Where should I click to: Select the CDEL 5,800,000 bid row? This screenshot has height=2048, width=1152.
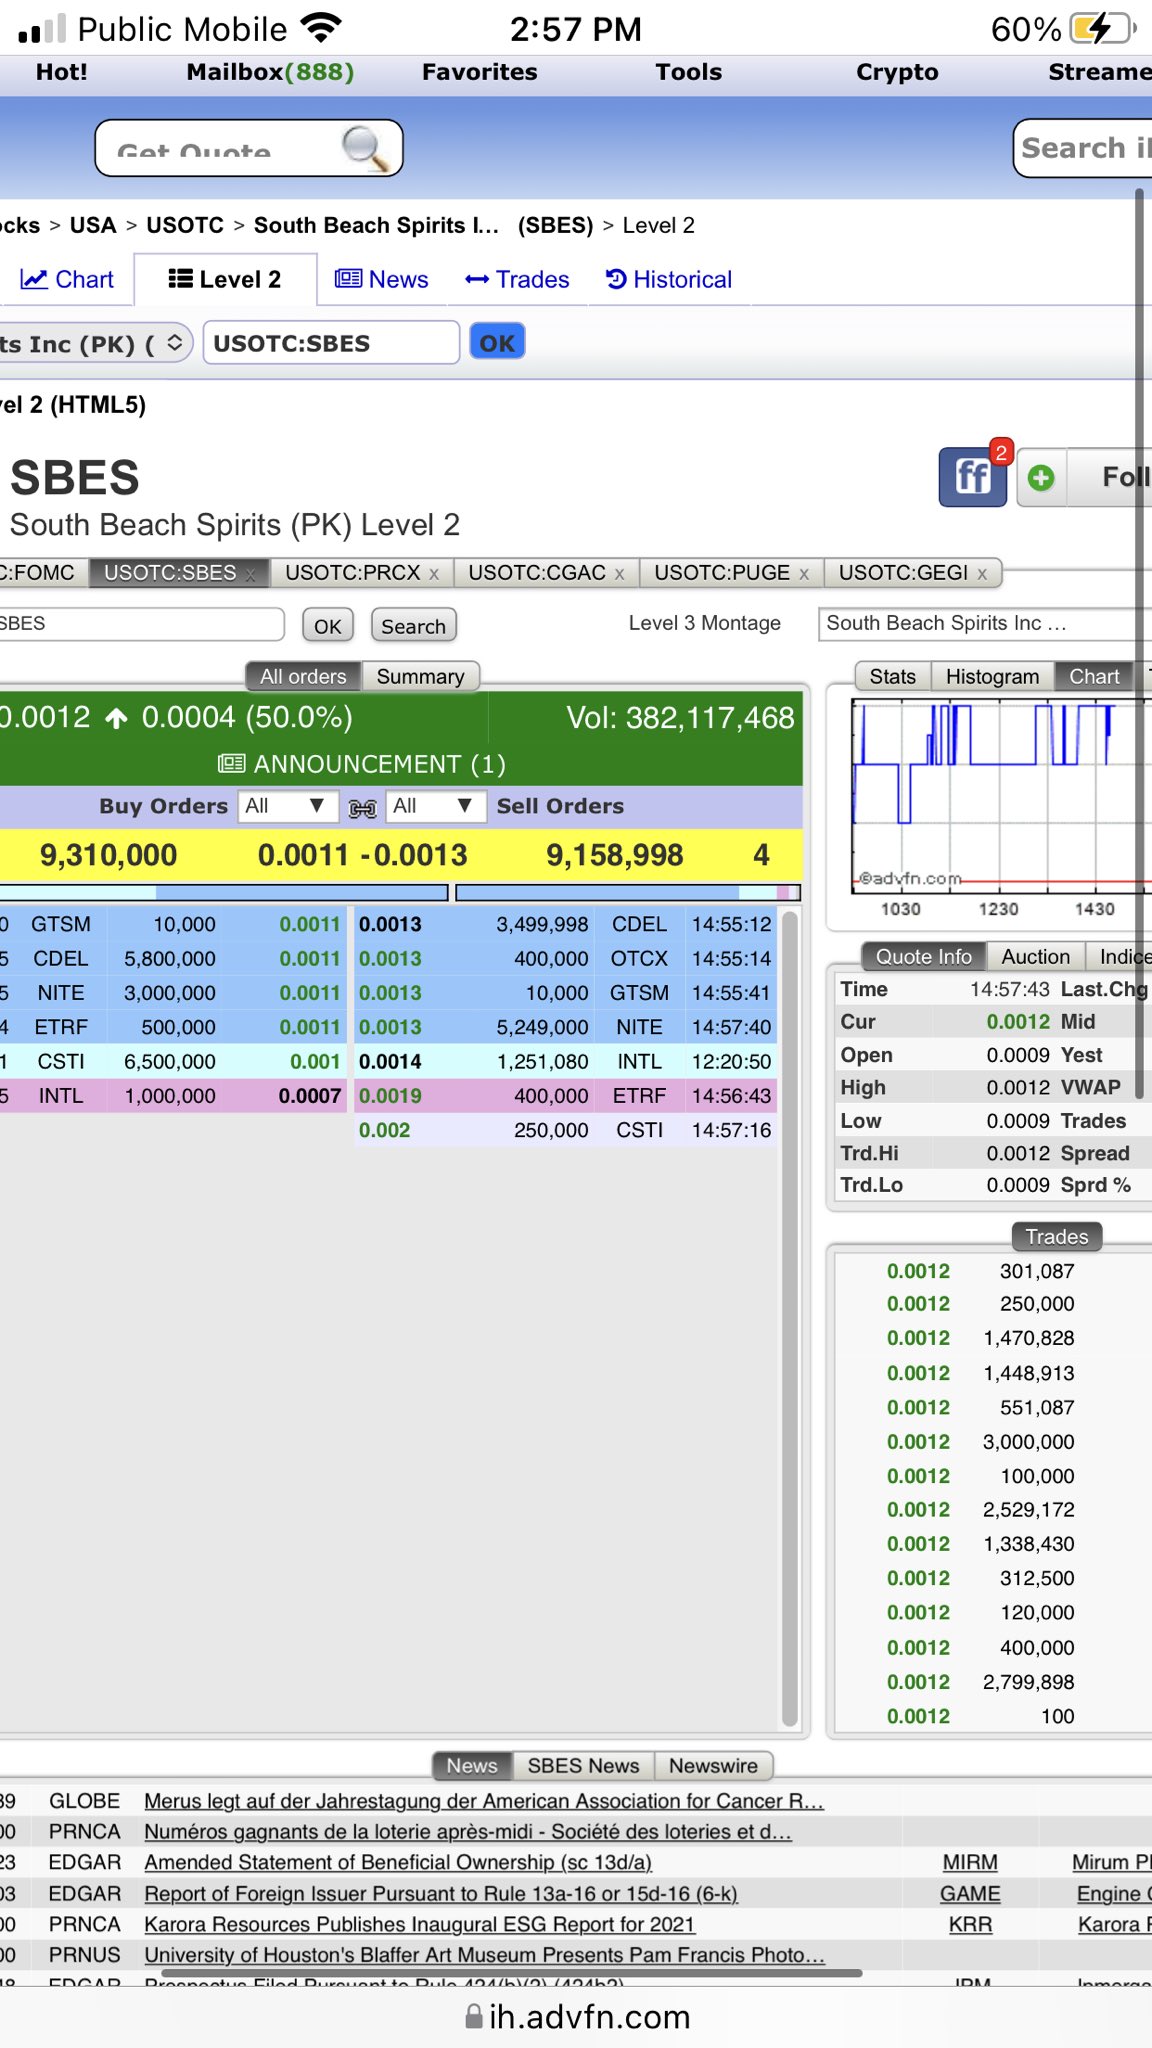(172, 958)
